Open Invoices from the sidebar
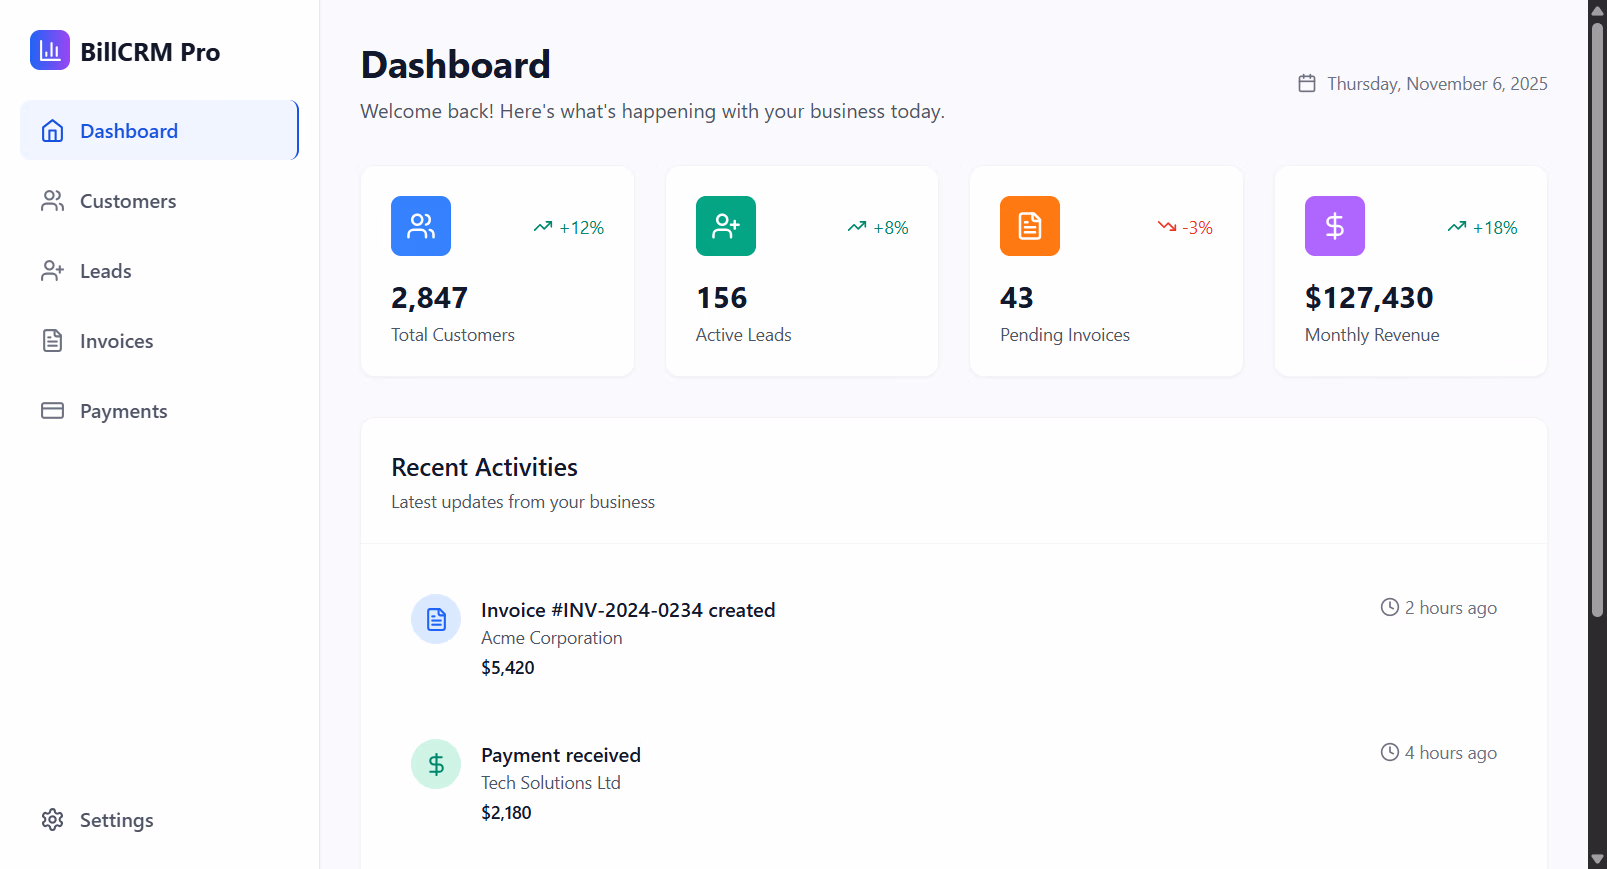The image size is (1607, 869). coord(116,341)
